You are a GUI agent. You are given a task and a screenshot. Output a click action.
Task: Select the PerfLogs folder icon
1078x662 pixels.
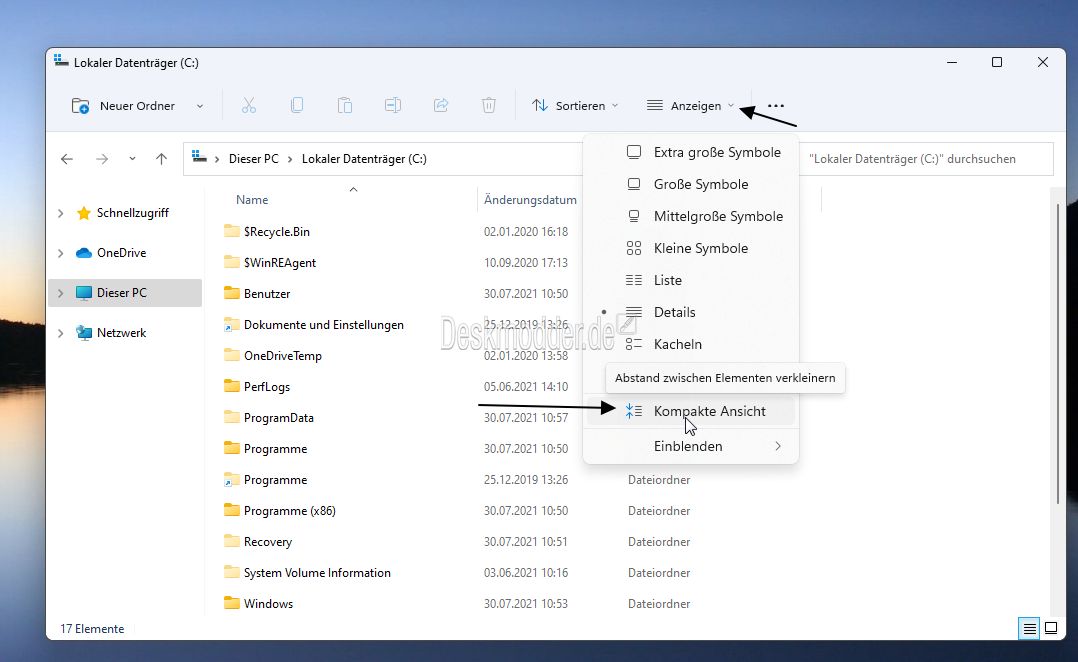click(232, 386)
